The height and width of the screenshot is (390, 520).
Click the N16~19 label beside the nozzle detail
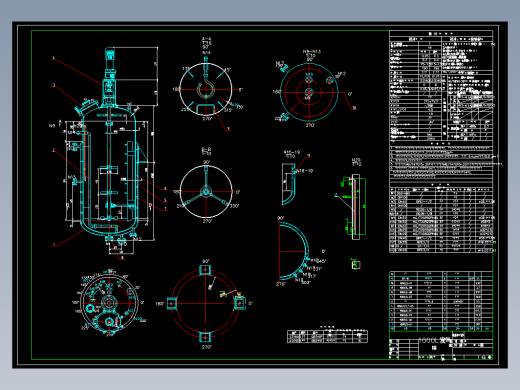click(x=305, y=171)
